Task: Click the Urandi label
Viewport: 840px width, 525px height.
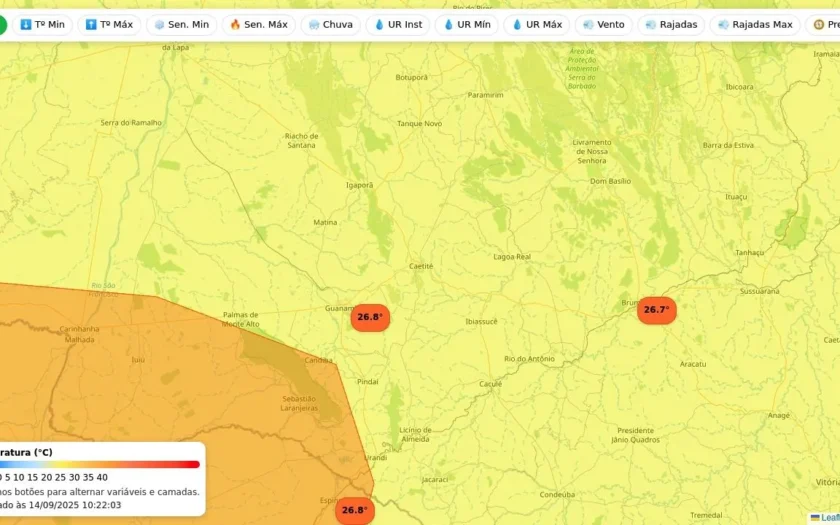Action: [376, 458]
